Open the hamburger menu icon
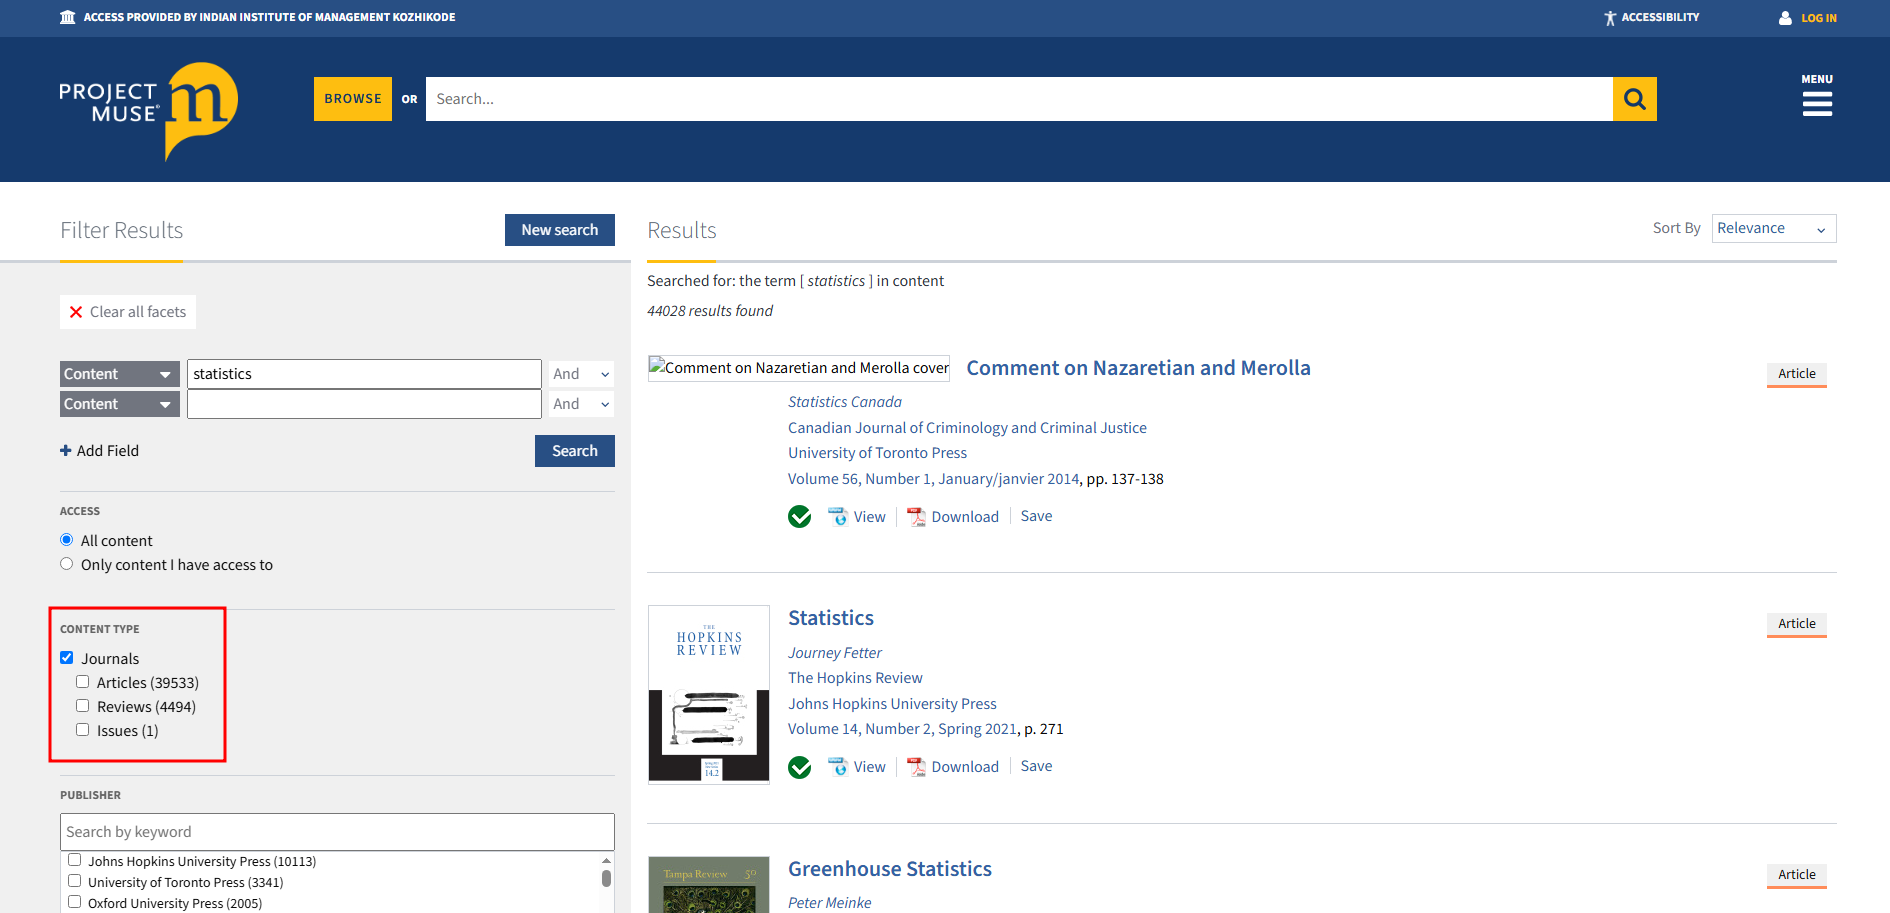Viewport: 1890px width, 913px height. tap(1816, 104)
